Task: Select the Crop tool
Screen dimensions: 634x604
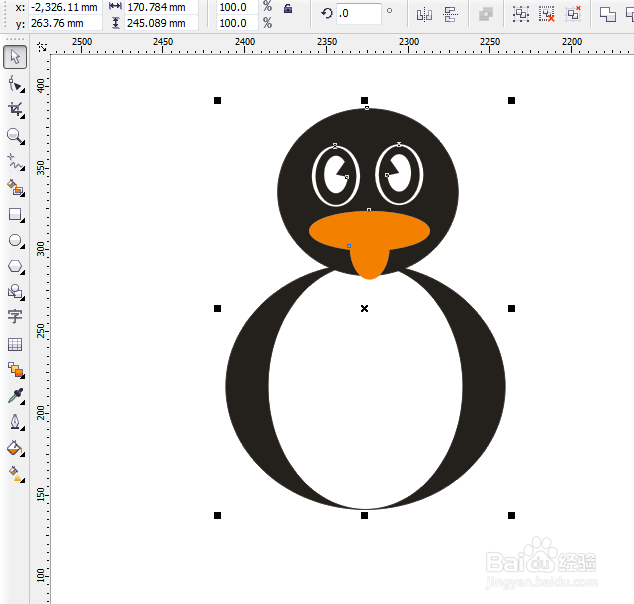Action: (15, 110)
